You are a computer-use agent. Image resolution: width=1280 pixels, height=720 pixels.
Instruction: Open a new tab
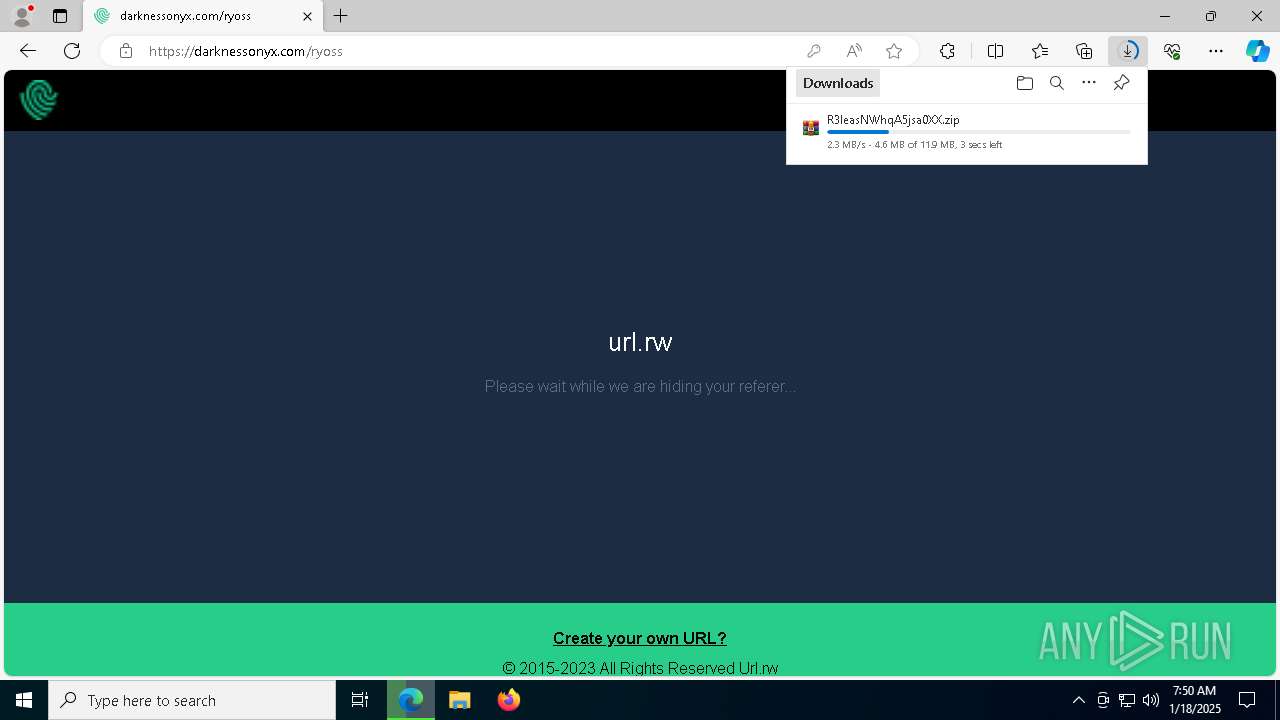[341, 16]
